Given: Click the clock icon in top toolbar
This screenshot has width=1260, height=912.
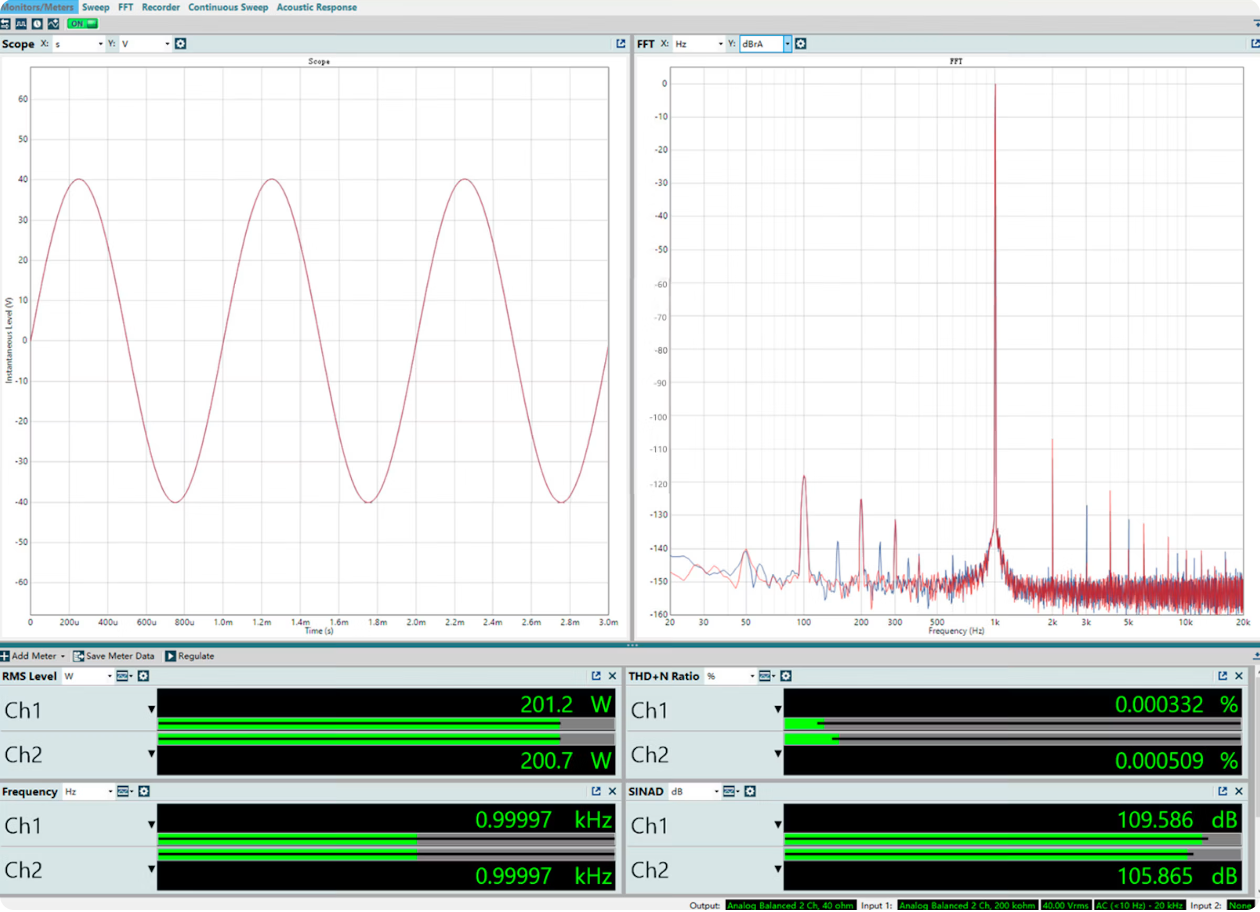Looking at the screenshot, I should 37,23.
